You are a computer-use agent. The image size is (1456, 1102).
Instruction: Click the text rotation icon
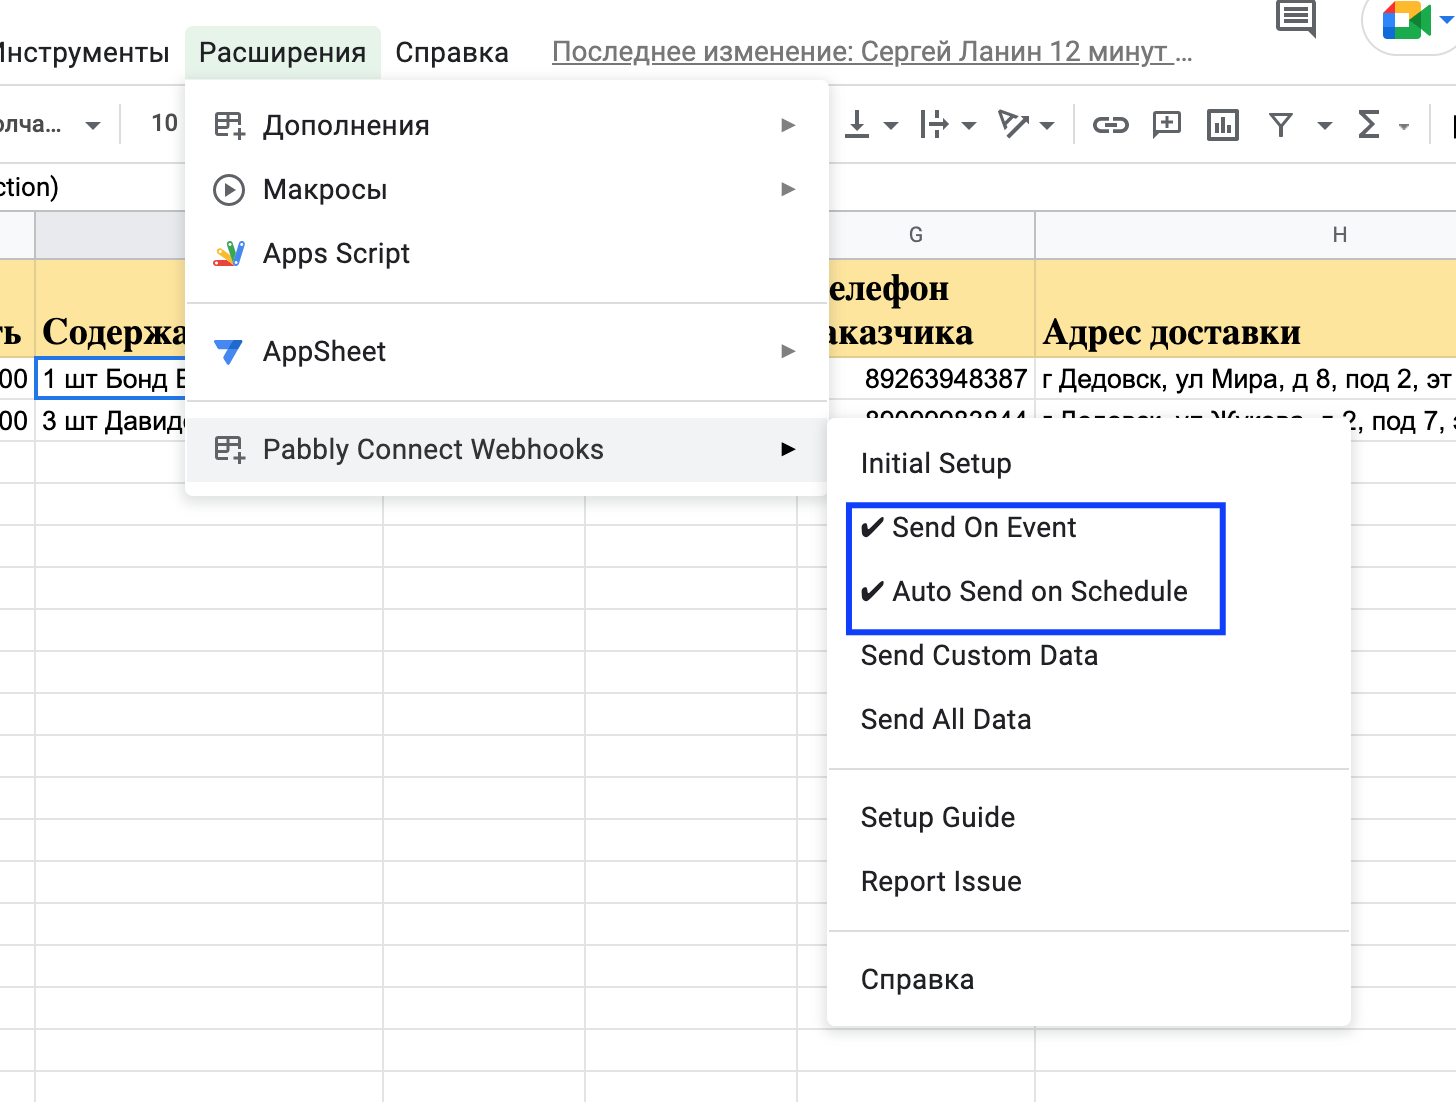point(1013,125)
